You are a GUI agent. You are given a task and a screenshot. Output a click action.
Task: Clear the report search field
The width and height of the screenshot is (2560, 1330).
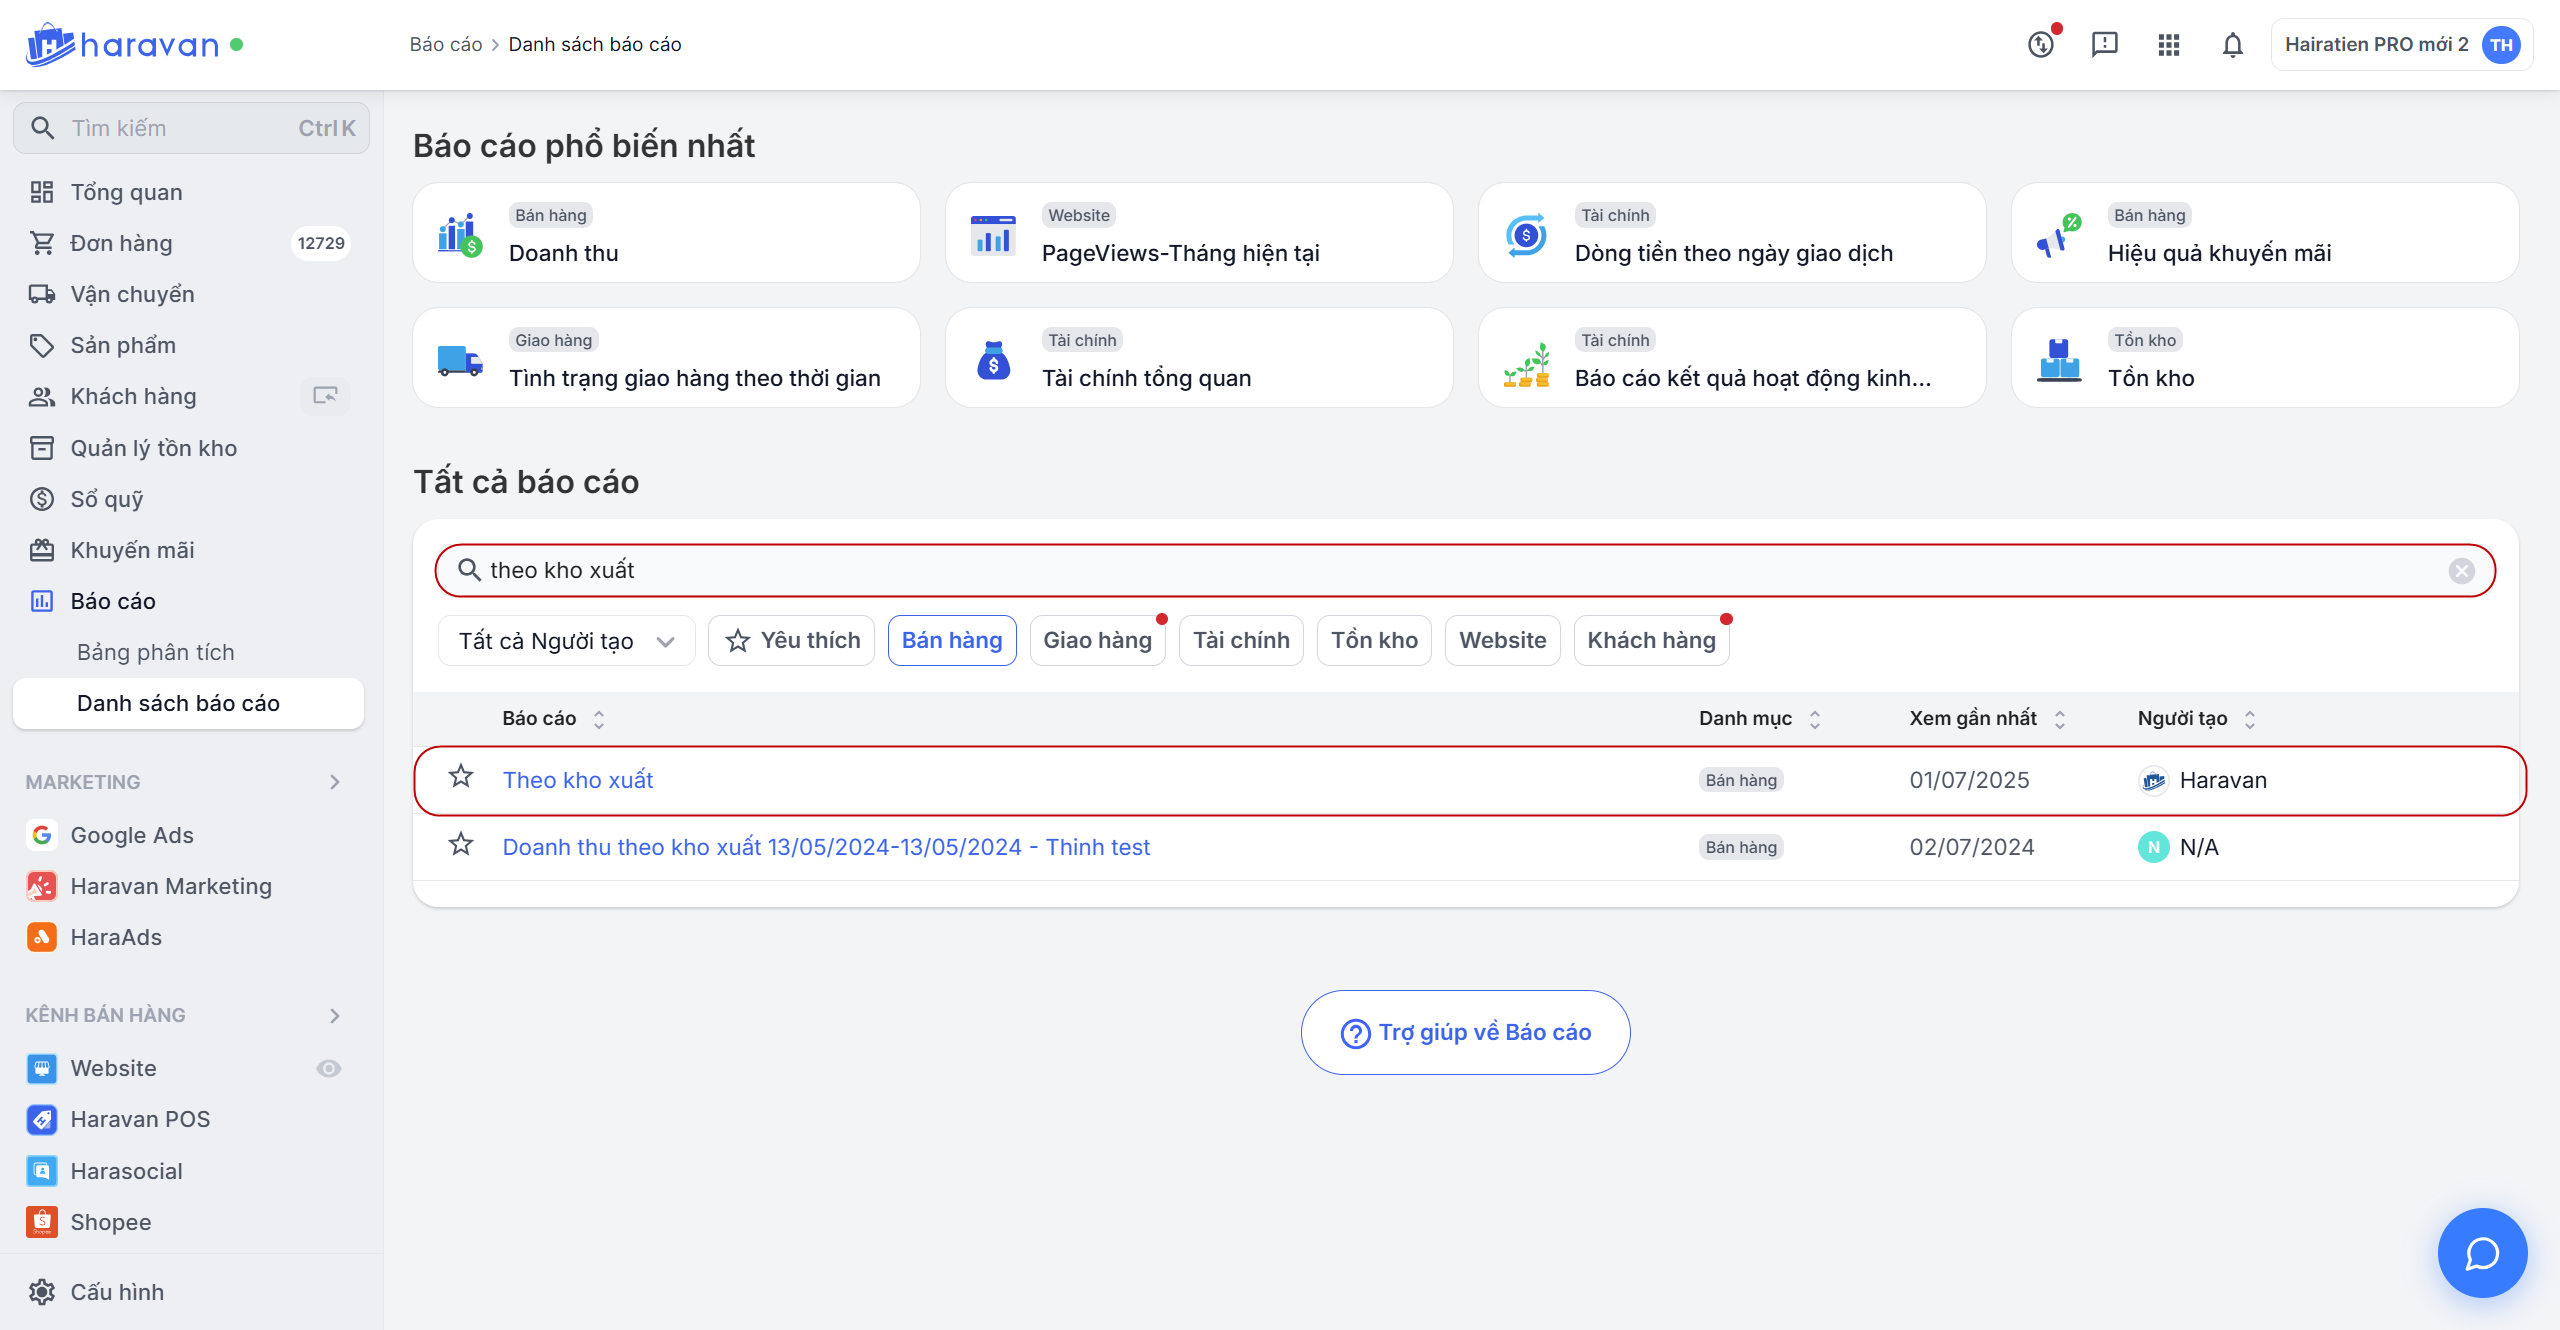[2461, 571]
